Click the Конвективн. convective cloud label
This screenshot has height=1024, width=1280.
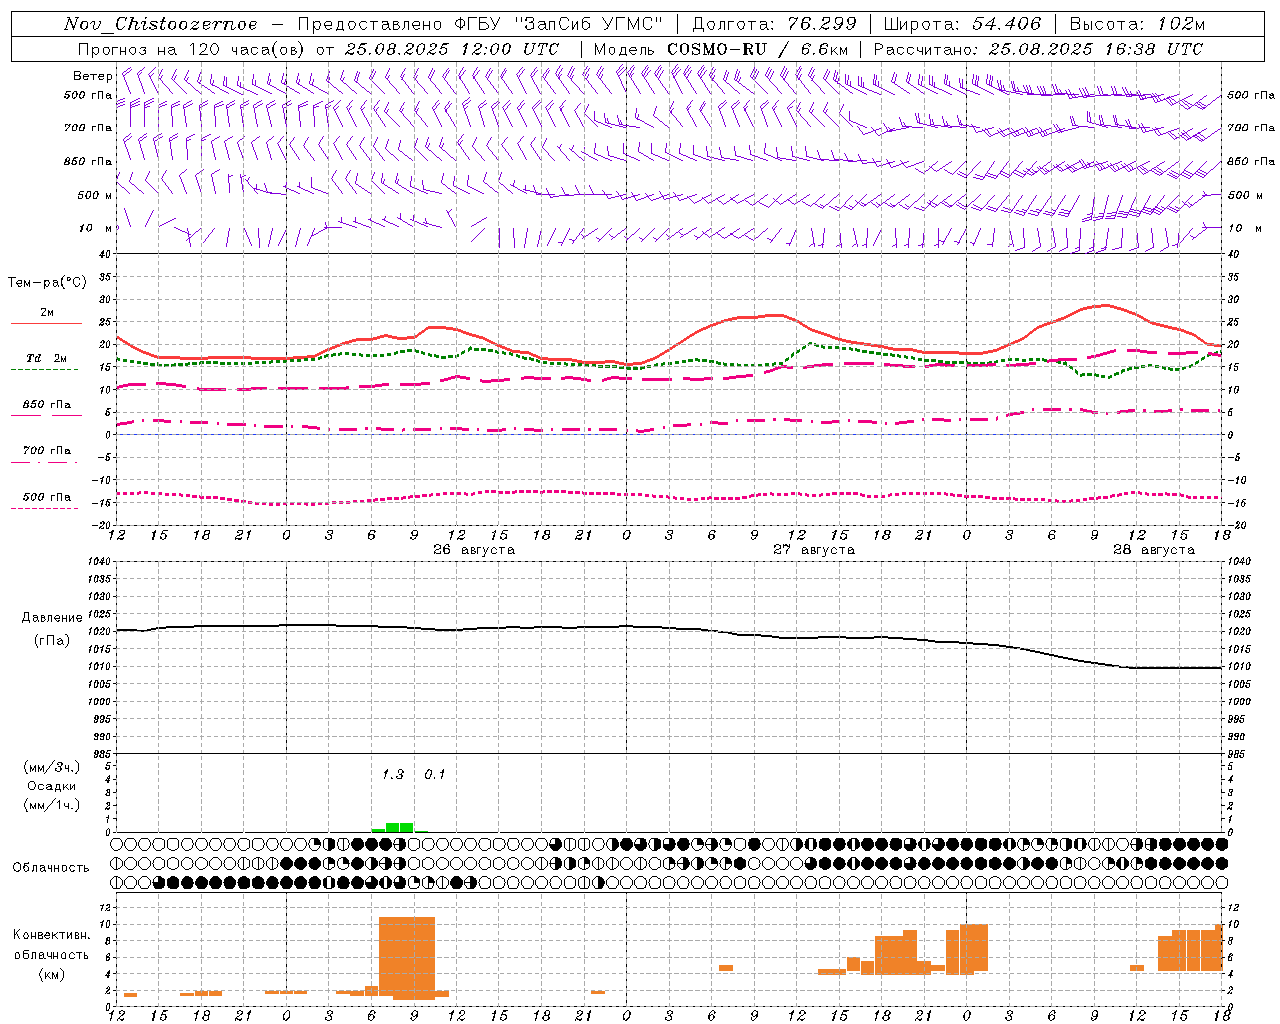point(52,935)
